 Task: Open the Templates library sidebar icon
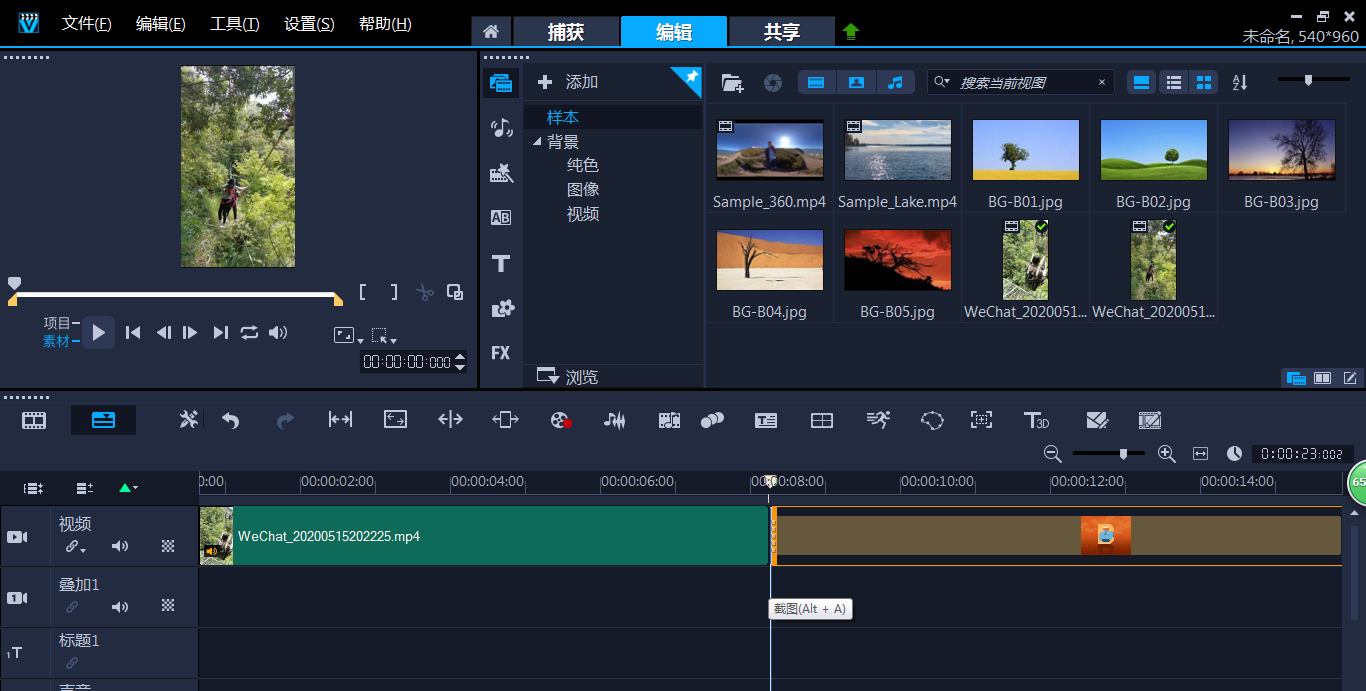pos(501,174)
